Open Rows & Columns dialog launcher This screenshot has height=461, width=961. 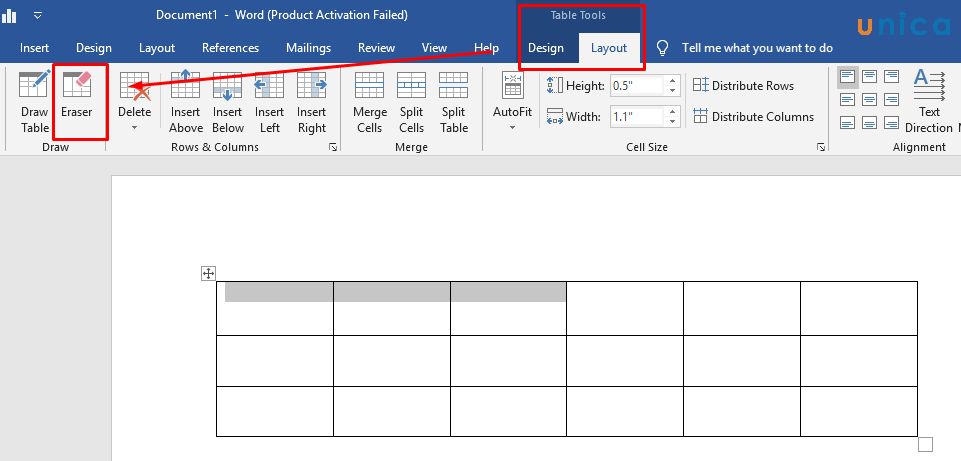(x=332, y=148)
